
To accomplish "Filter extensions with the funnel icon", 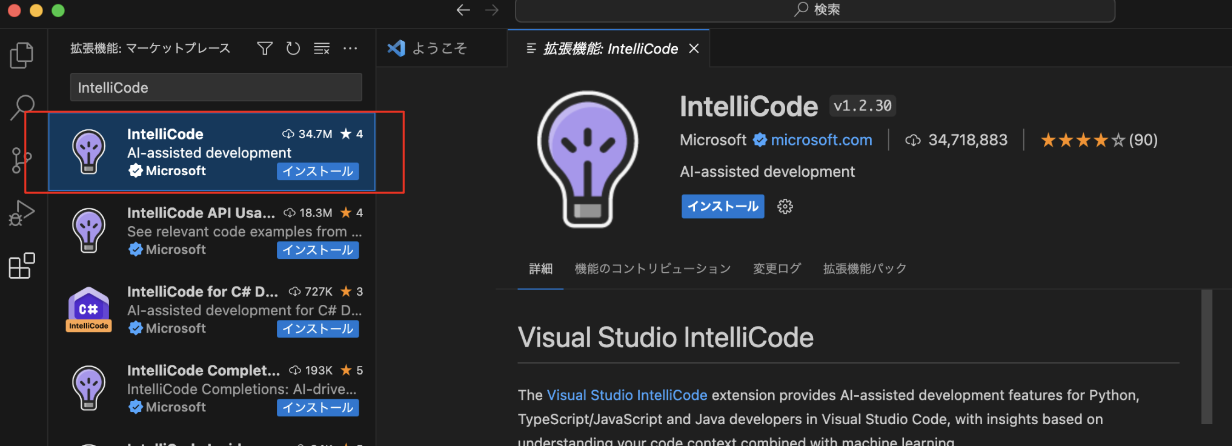I will 265,48.
